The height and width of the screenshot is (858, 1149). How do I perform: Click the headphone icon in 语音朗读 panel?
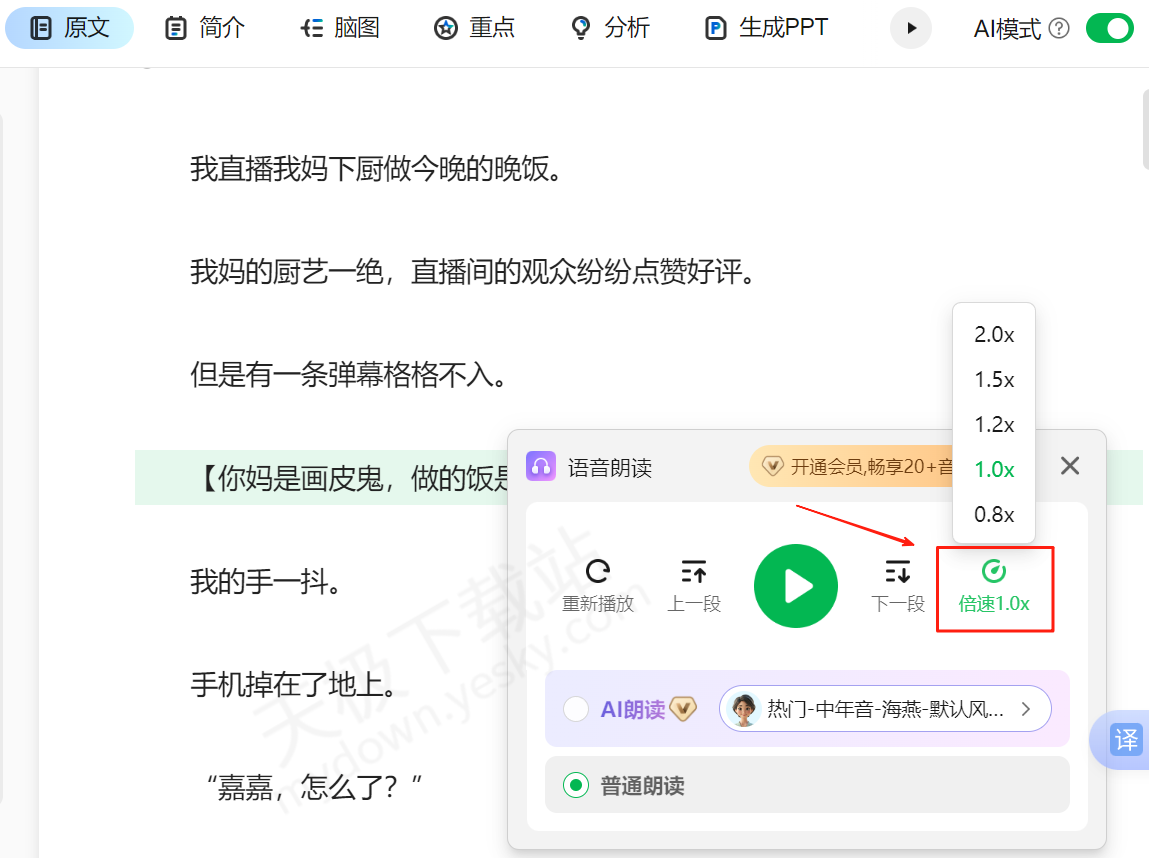click(x=541, y=466)
